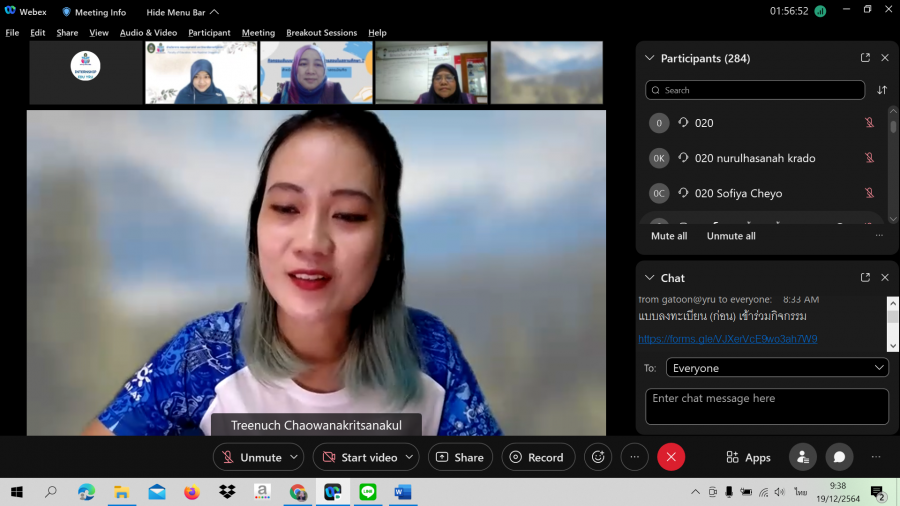The image size is (900, 506).
Task: Open the Breakout Sessions menu
Action: 321,33
